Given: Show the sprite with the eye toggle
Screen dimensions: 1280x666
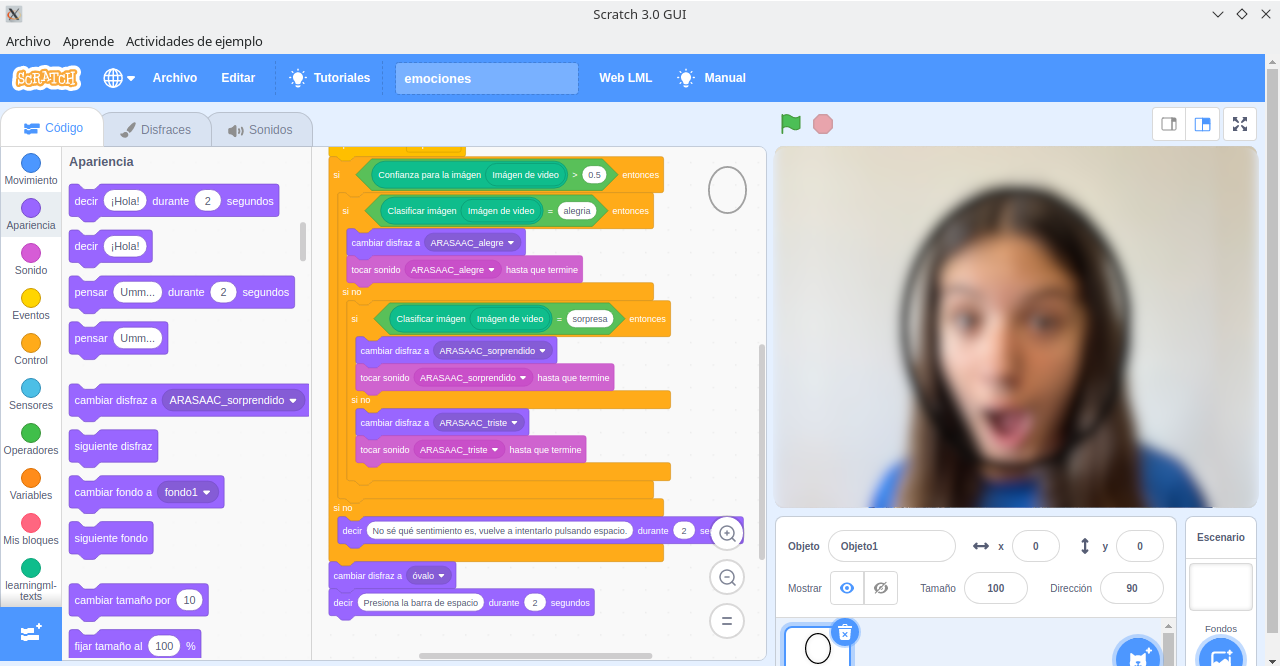Looking at the screenshot, I should tap(846, 587).
